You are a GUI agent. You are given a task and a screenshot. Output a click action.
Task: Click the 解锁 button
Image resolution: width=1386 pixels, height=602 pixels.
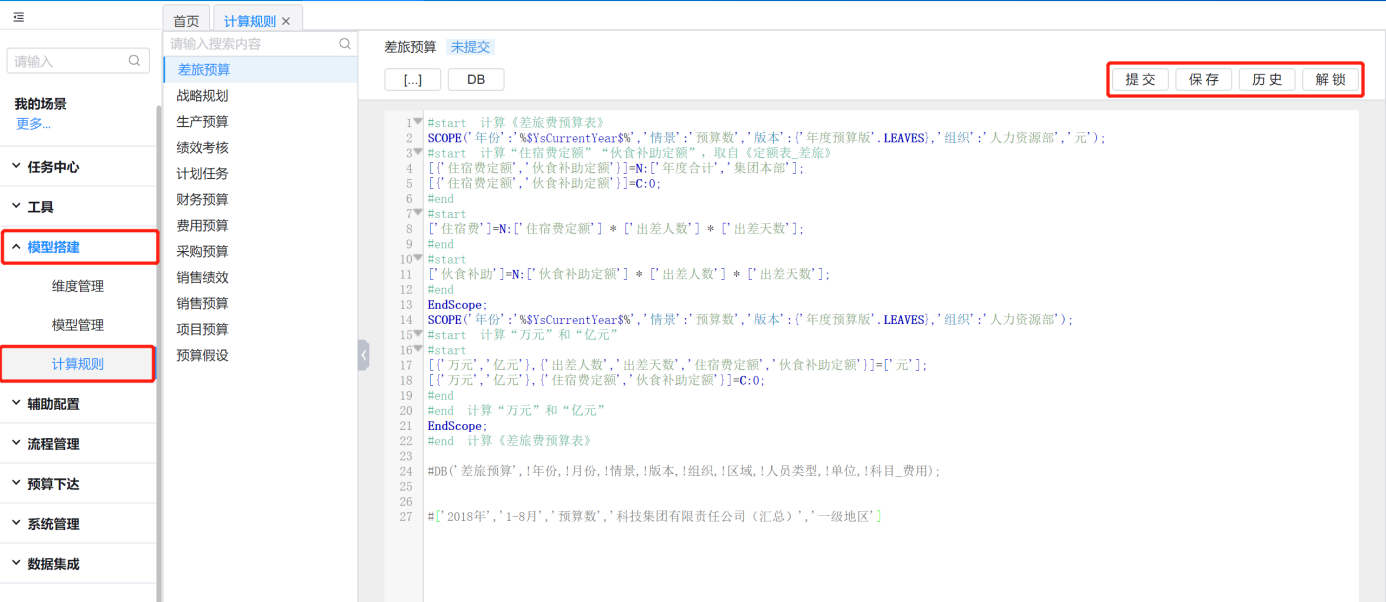1330,80
